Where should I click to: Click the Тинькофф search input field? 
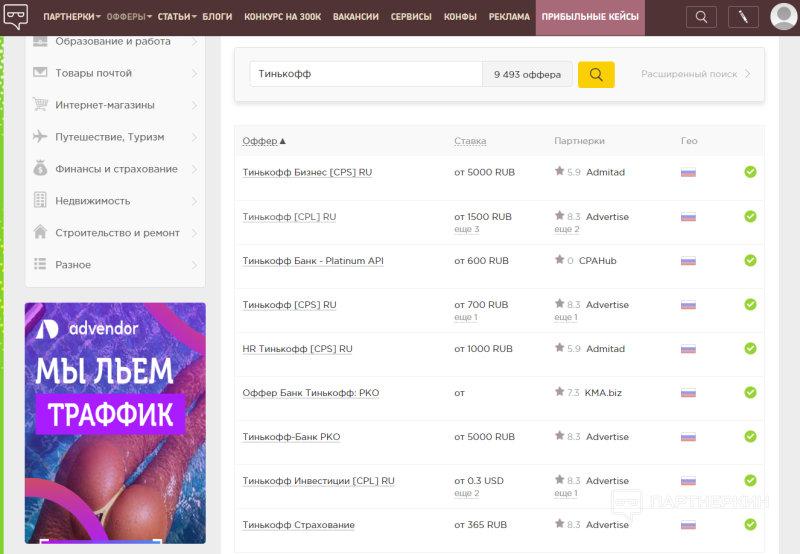click(x=366, y=74)
